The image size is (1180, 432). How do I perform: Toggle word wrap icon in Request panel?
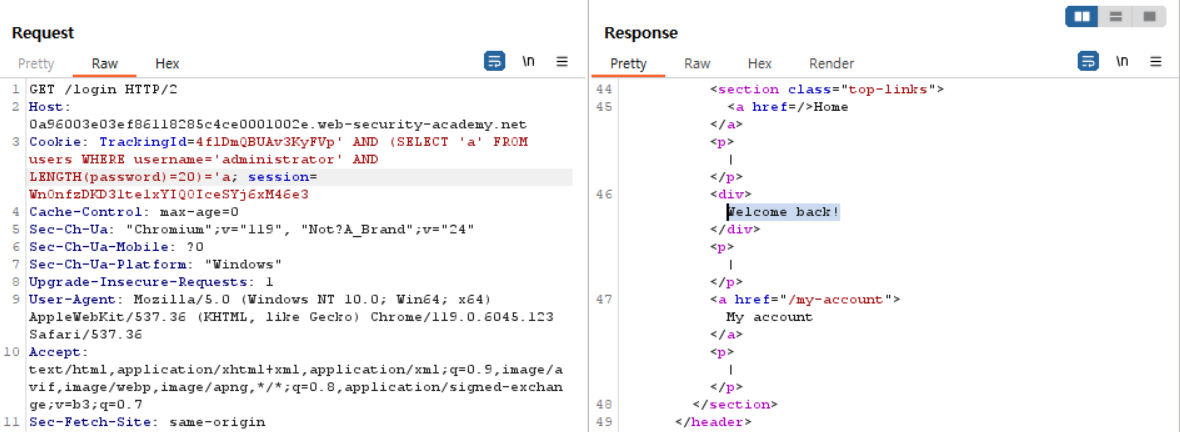[494, 62]
